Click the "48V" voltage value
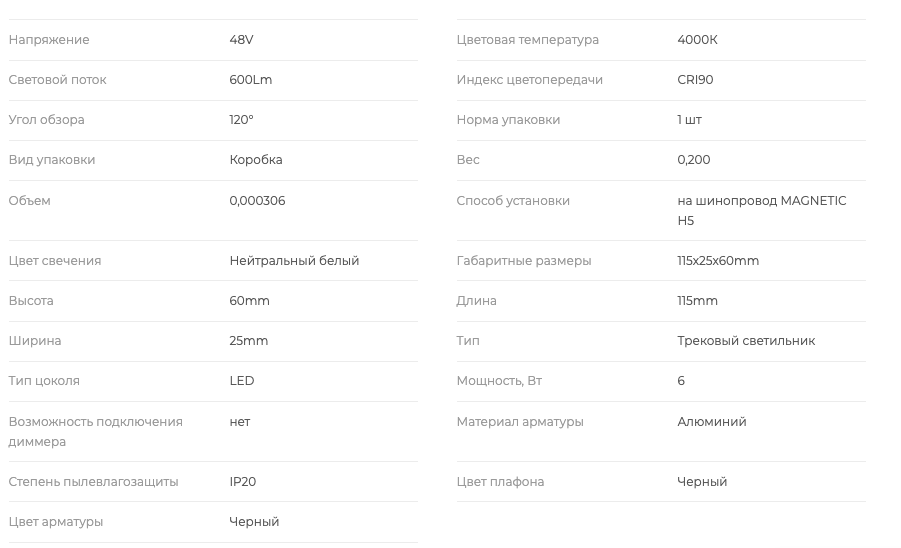Image resolution: width=901 pixels, height=548 pixels. coord(241,40)
